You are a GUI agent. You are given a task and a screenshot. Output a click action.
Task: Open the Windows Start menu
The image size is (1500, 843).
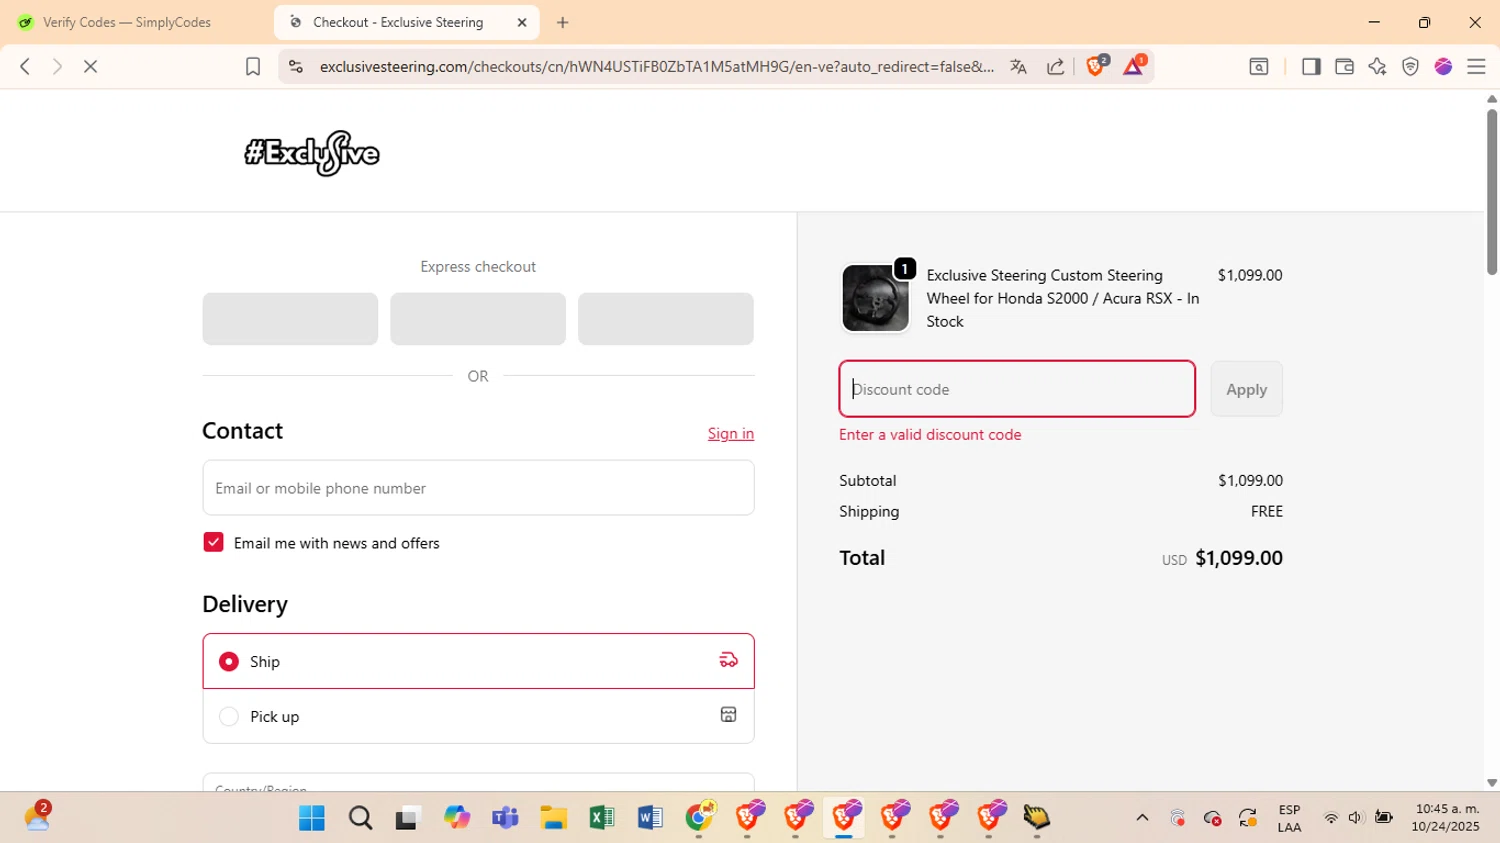[312, 818]
